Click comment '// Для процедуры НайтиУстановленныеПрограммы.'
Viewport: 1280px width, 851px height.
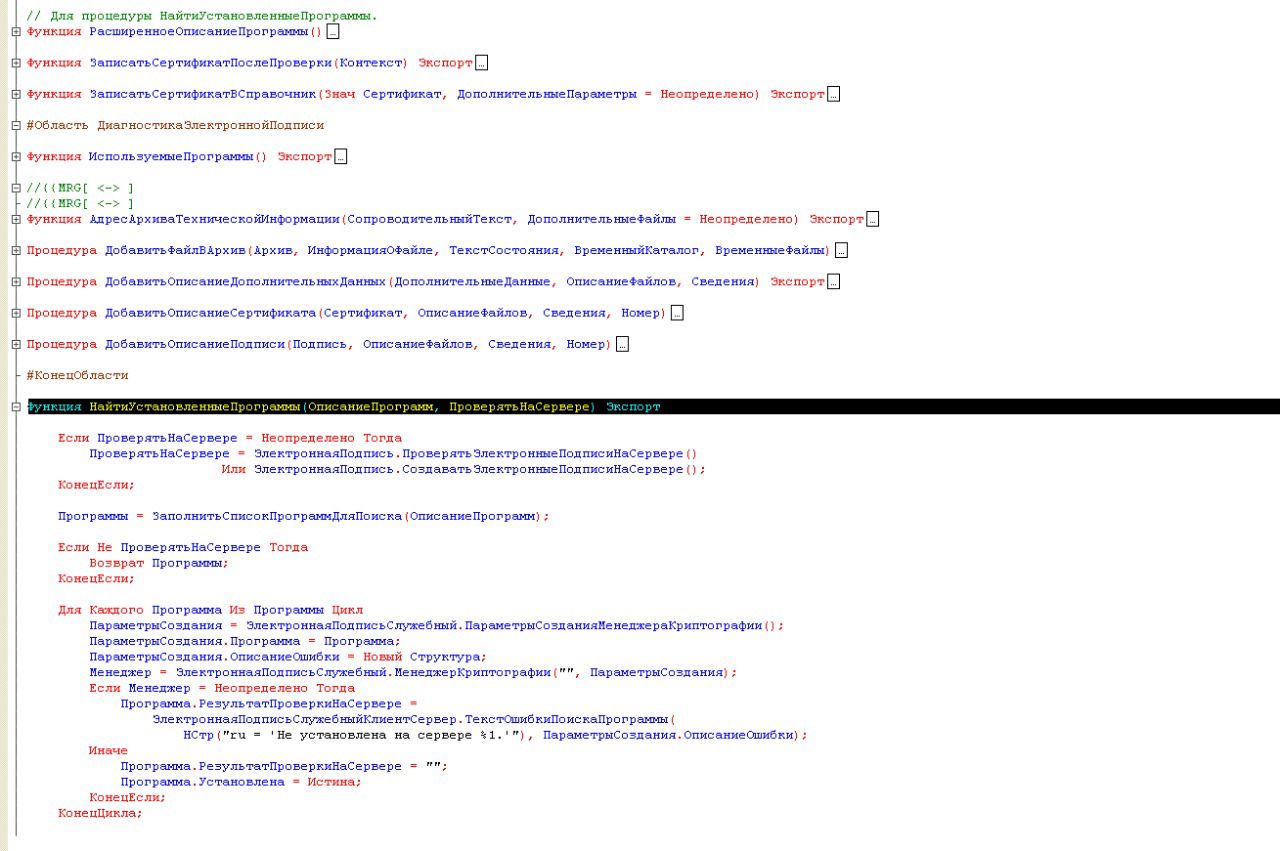[x=202, y=16]
